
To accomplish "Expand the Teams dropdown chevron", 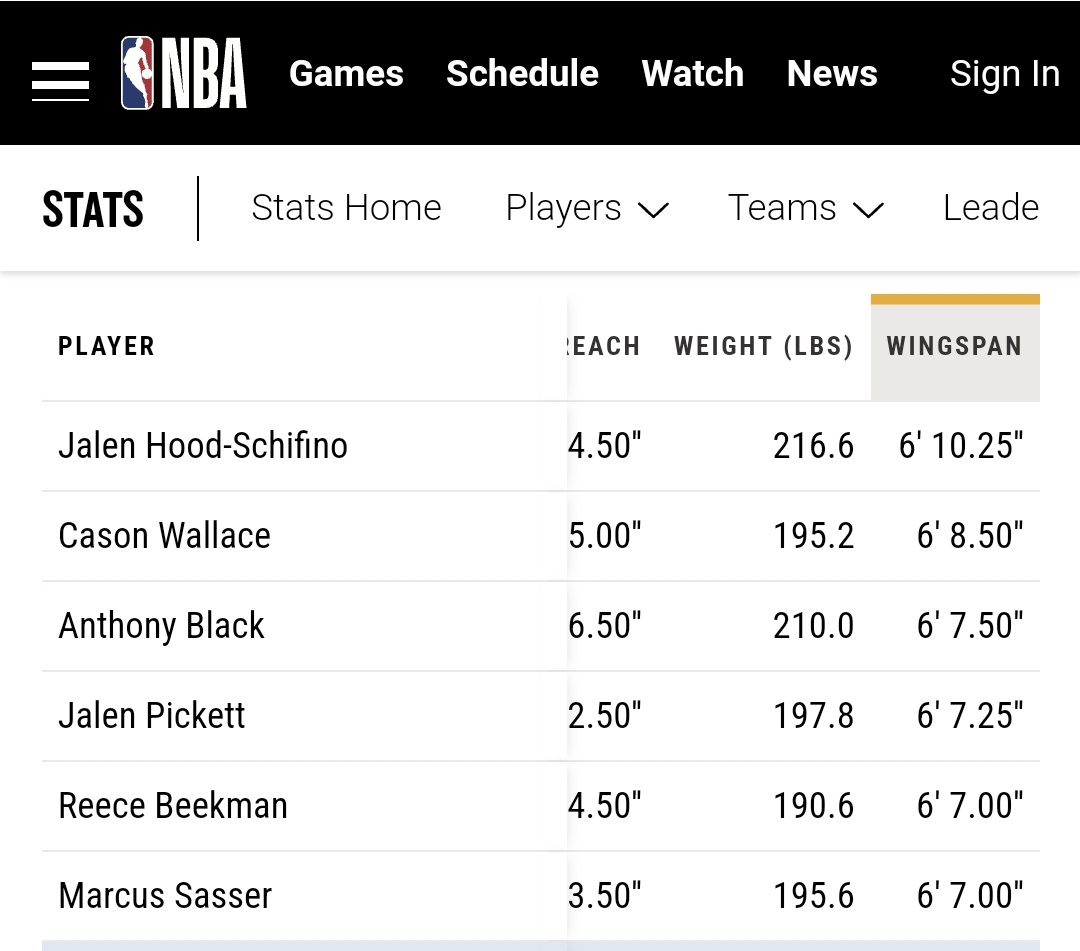I will (x=868, y=210).
